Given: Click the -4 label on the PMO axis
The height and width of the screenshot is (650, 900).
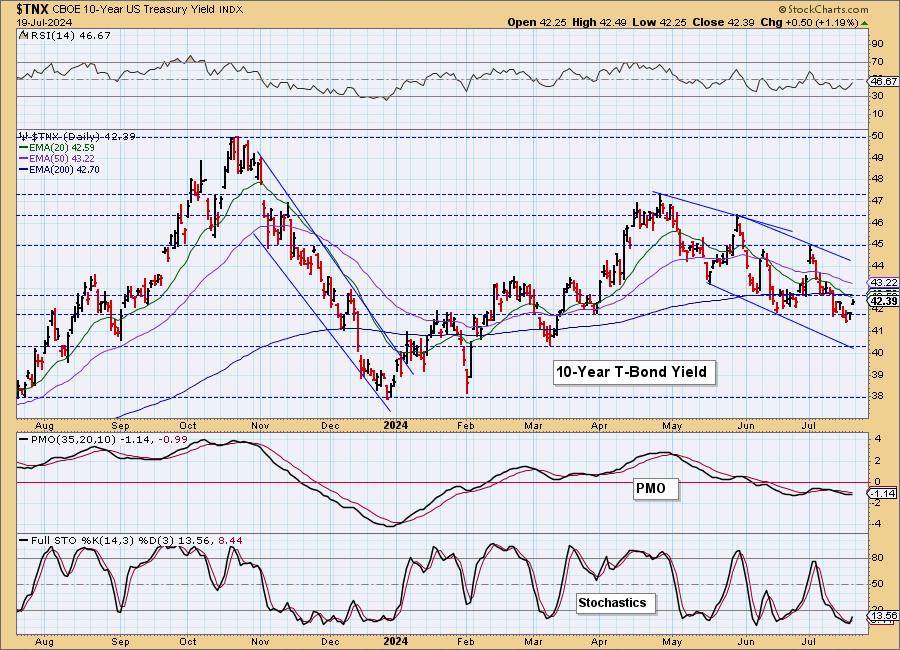Looking at the screenshot, I should pos(876,523).
